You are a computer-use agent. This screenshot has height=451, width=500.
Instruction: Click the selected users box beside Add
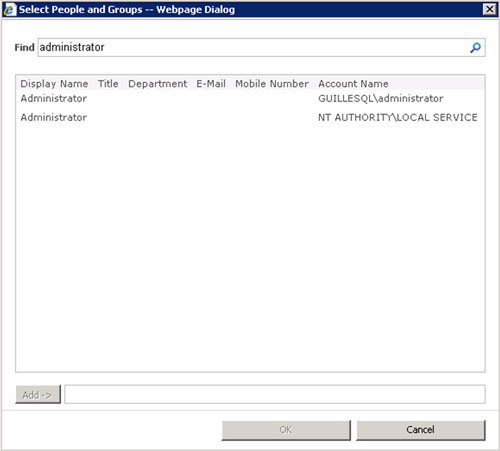click(x=275, y=394)
